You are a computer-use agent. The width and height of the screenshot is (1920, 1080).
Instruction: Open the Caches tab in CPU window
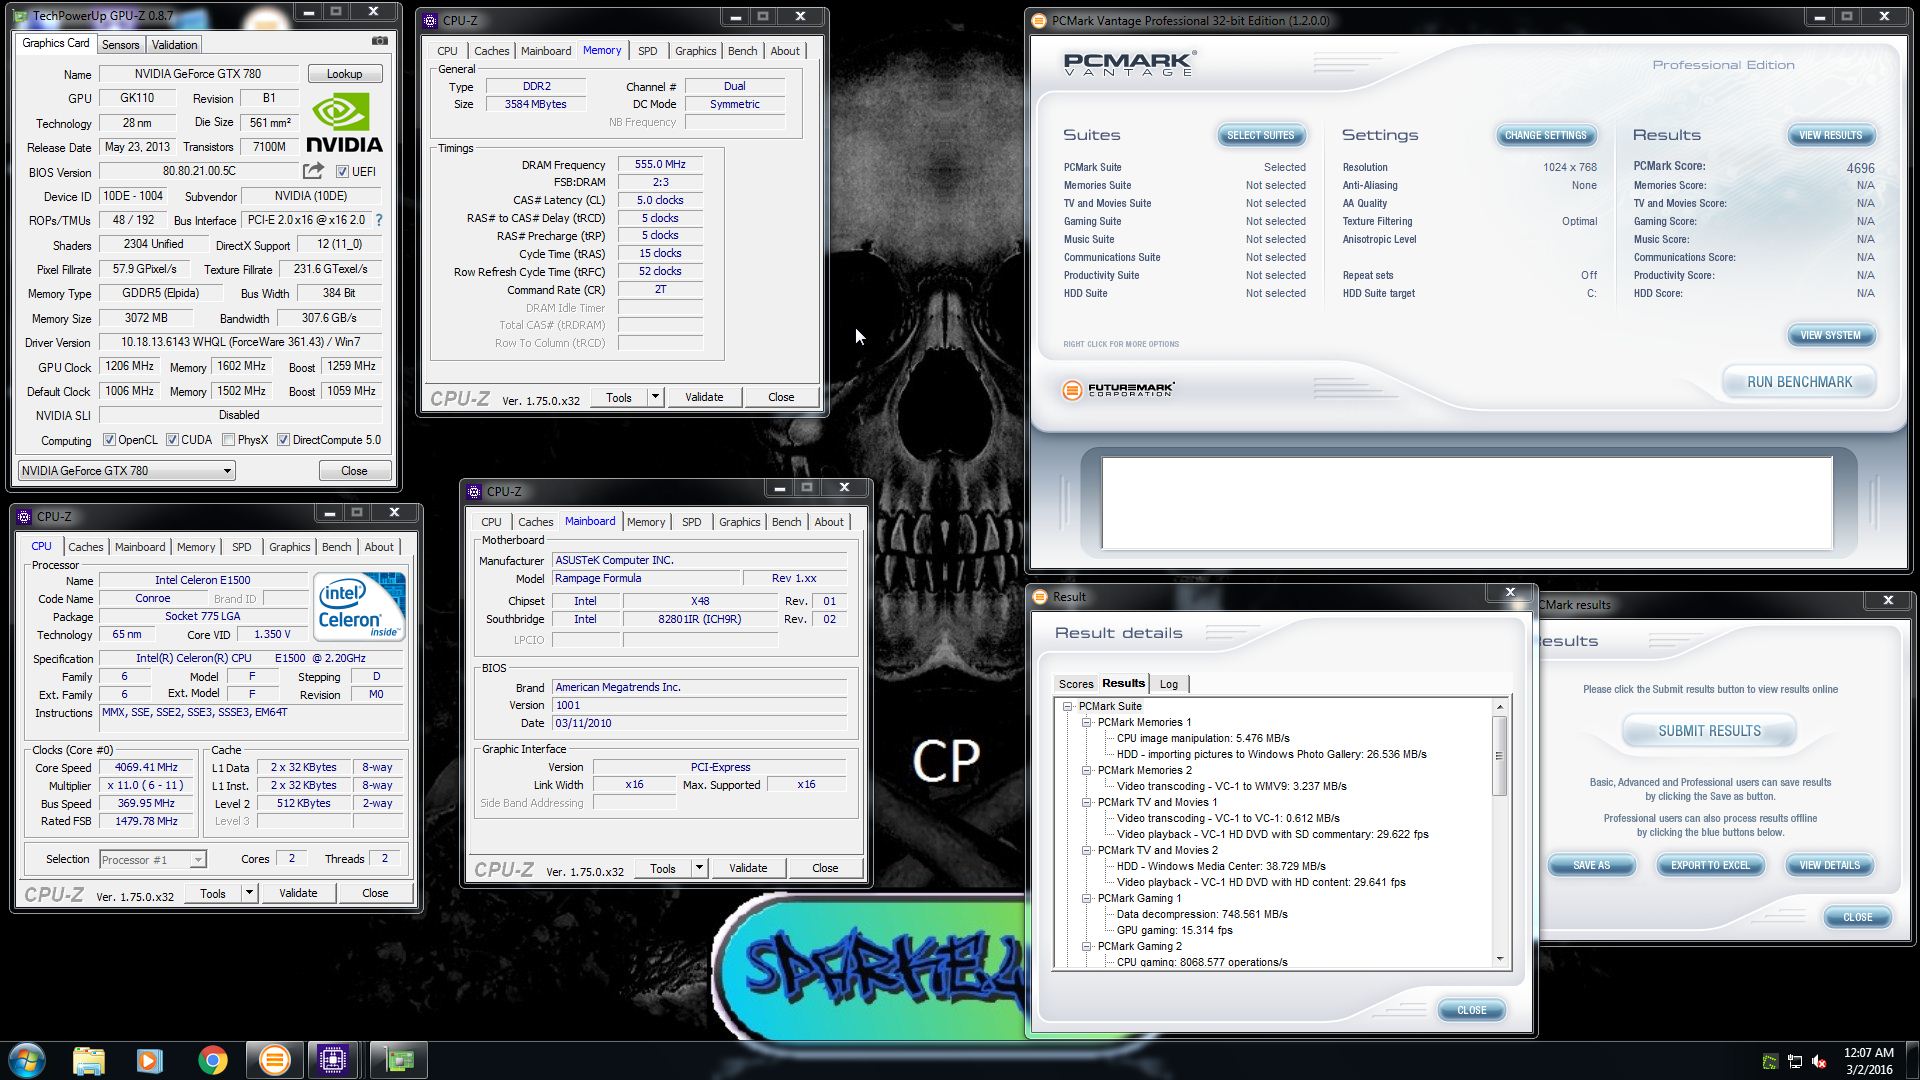point(85,547)
